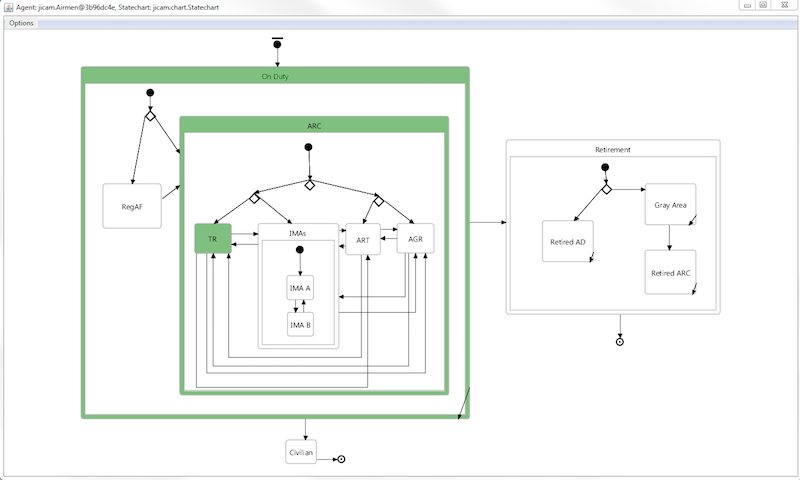Screen dimensions: 800x480
Task: Select the Retired ARC state
Action: point(669,272)
